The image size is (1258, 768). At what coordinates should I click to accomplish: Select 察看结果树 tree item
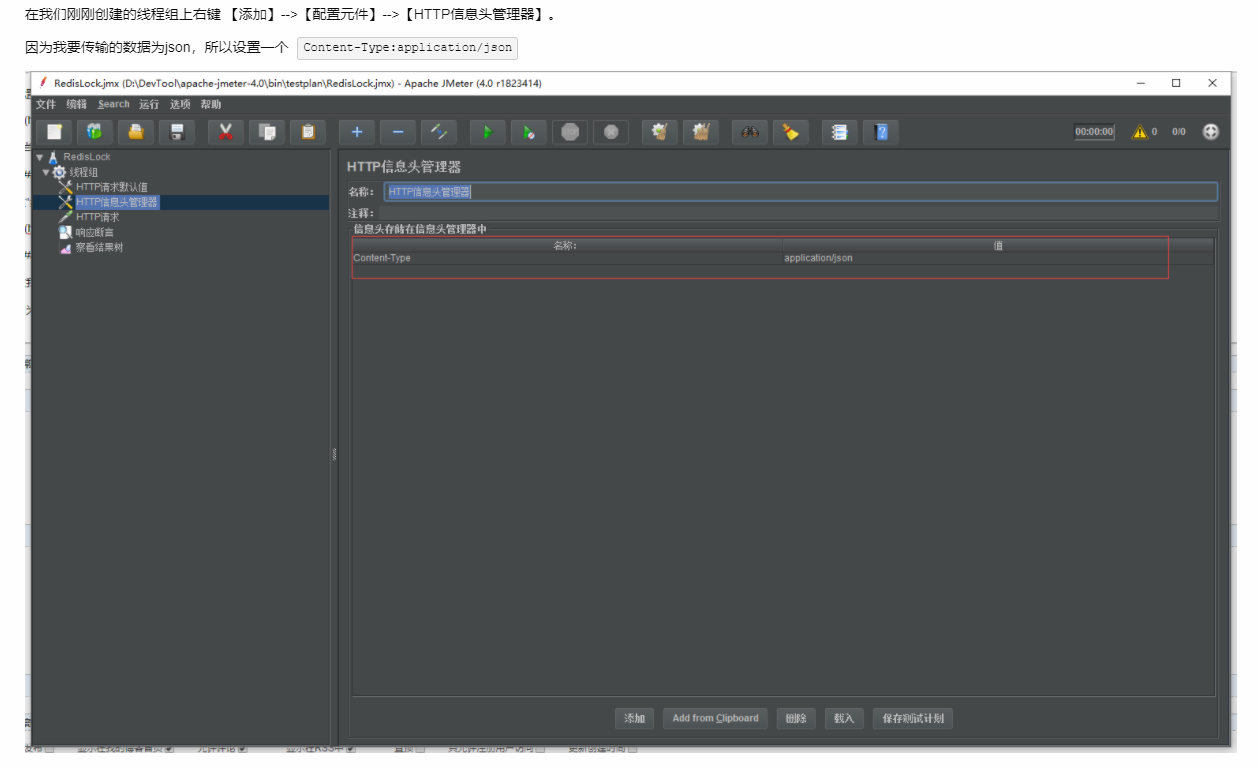pos(99,247)
